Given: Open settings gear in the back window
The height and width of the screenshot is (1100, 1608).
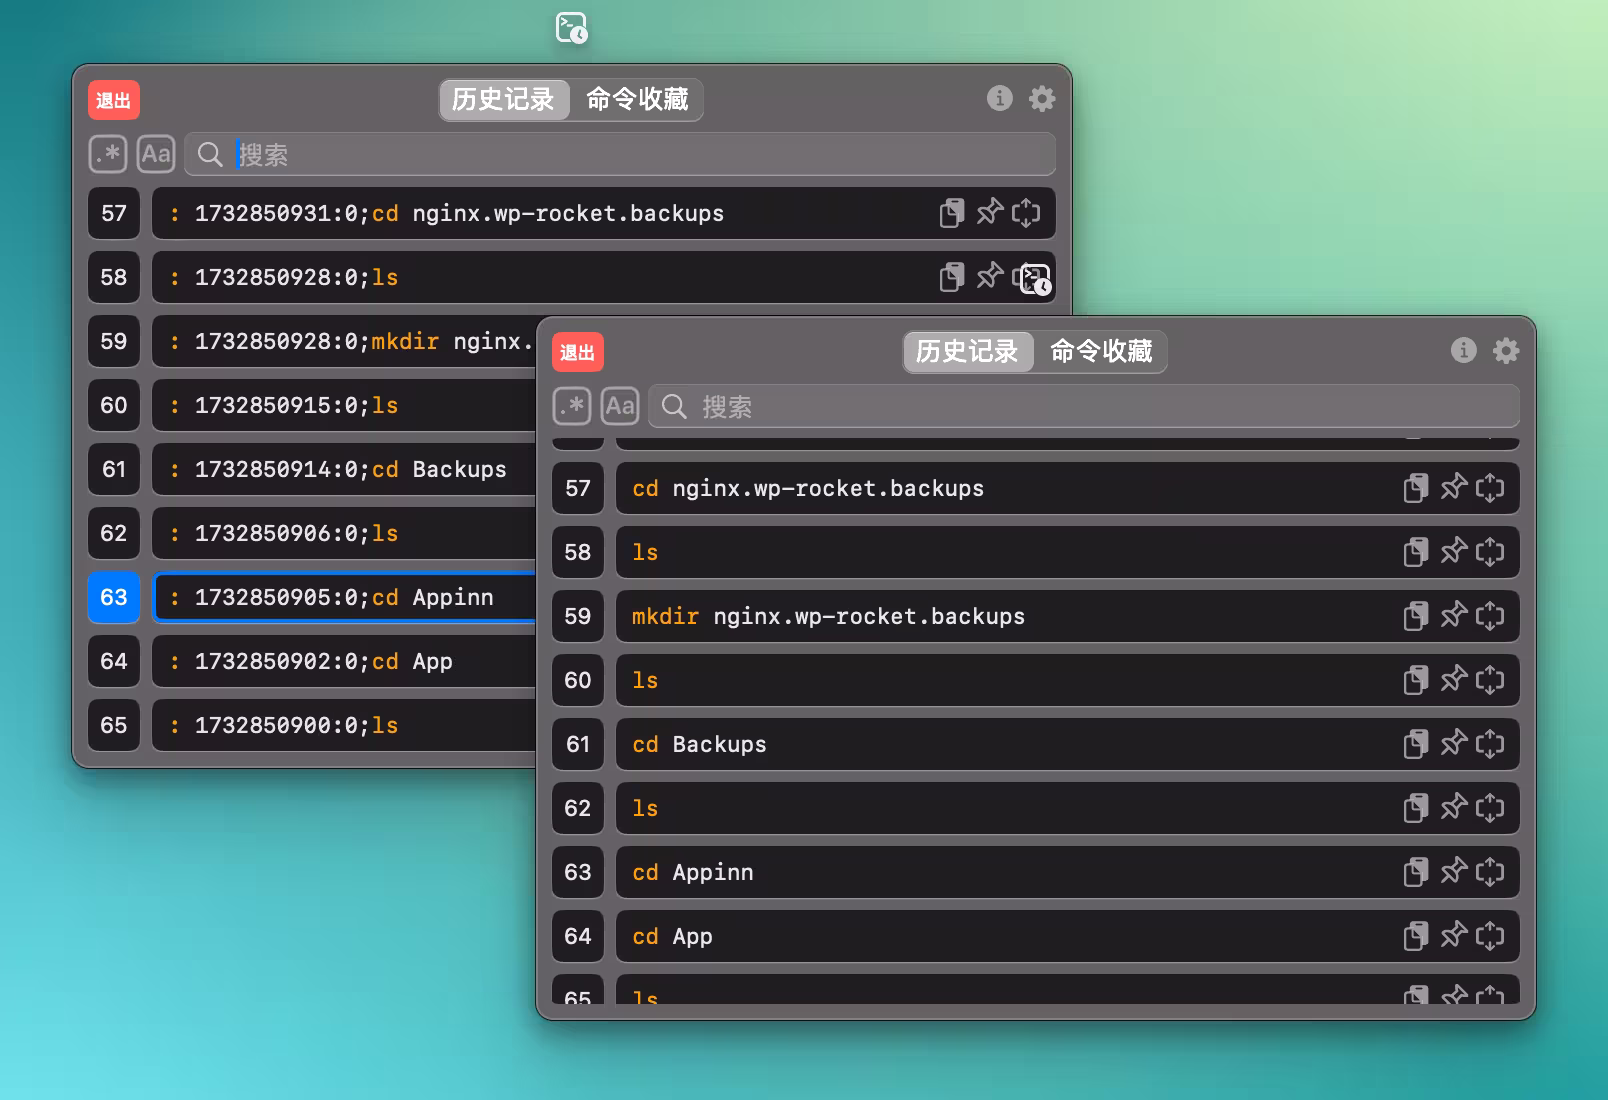Looking at the screenshot, I should coord(1042,98).
